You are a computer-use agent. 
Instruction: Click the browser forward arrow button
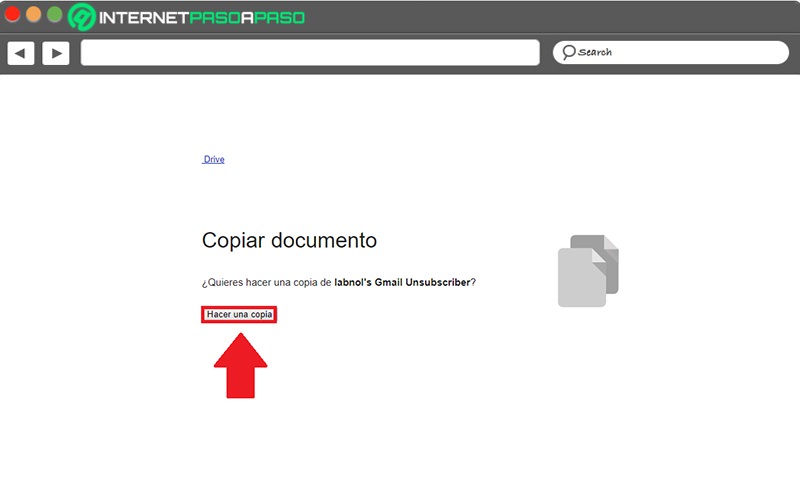(x=56, y=53)
